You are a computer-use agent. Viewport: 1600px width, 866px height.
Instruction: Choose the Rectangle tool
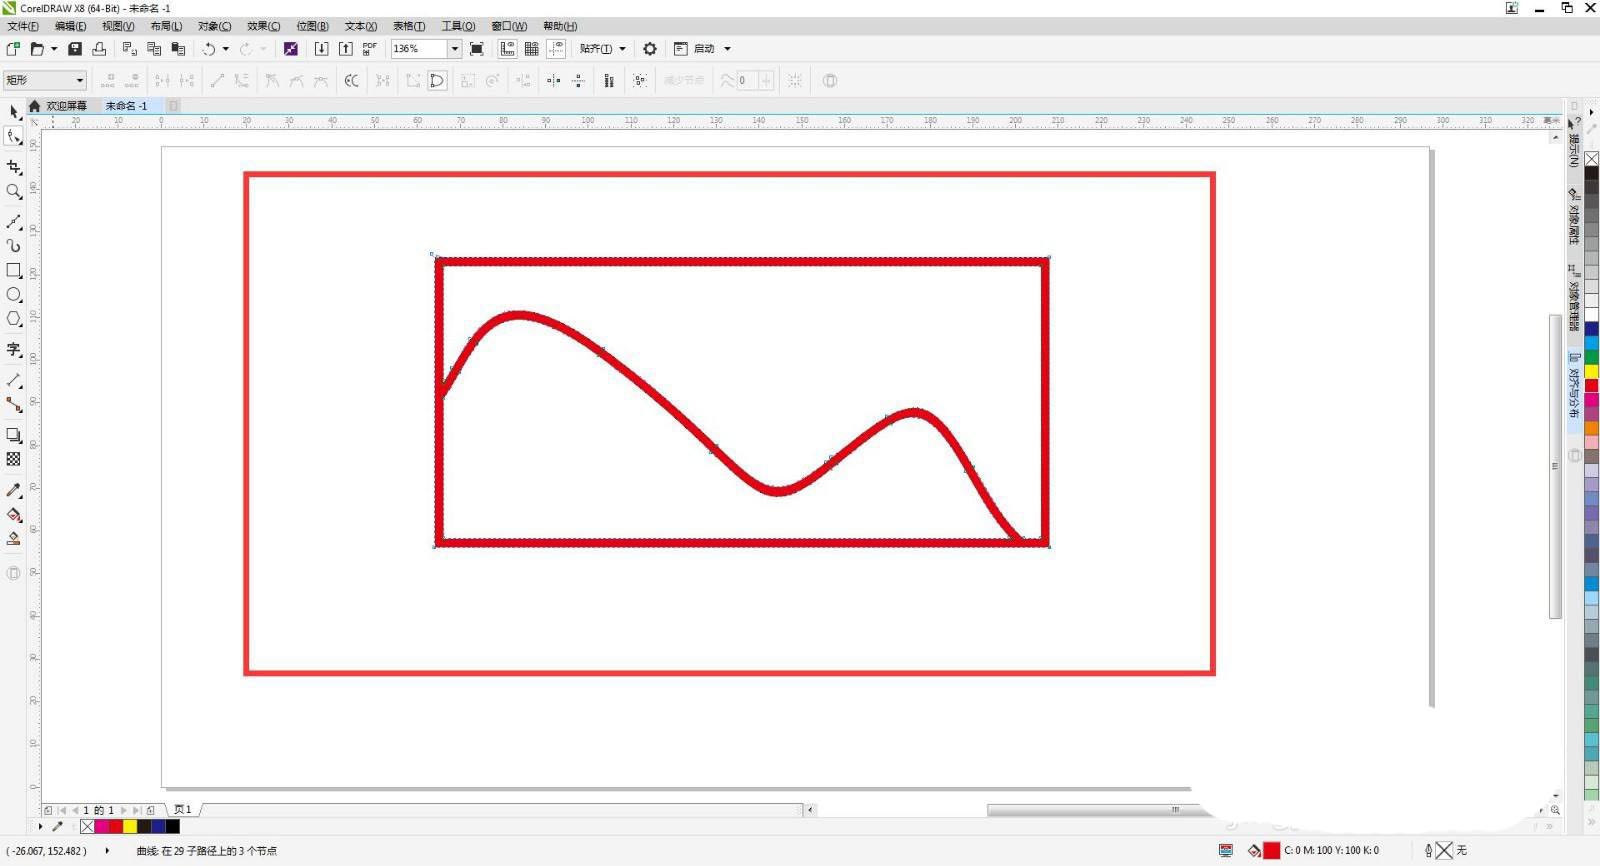pyautogui.click(x=14, y=271)
